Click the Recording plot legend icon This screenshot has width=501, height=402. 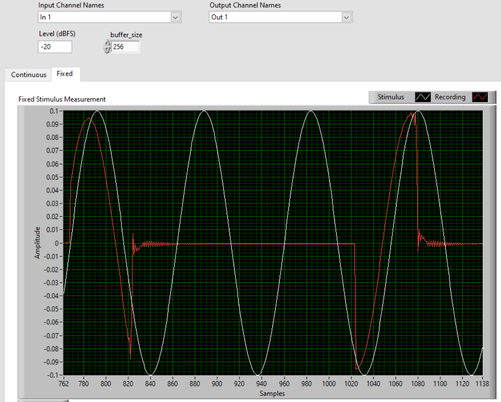pos(480,97)
